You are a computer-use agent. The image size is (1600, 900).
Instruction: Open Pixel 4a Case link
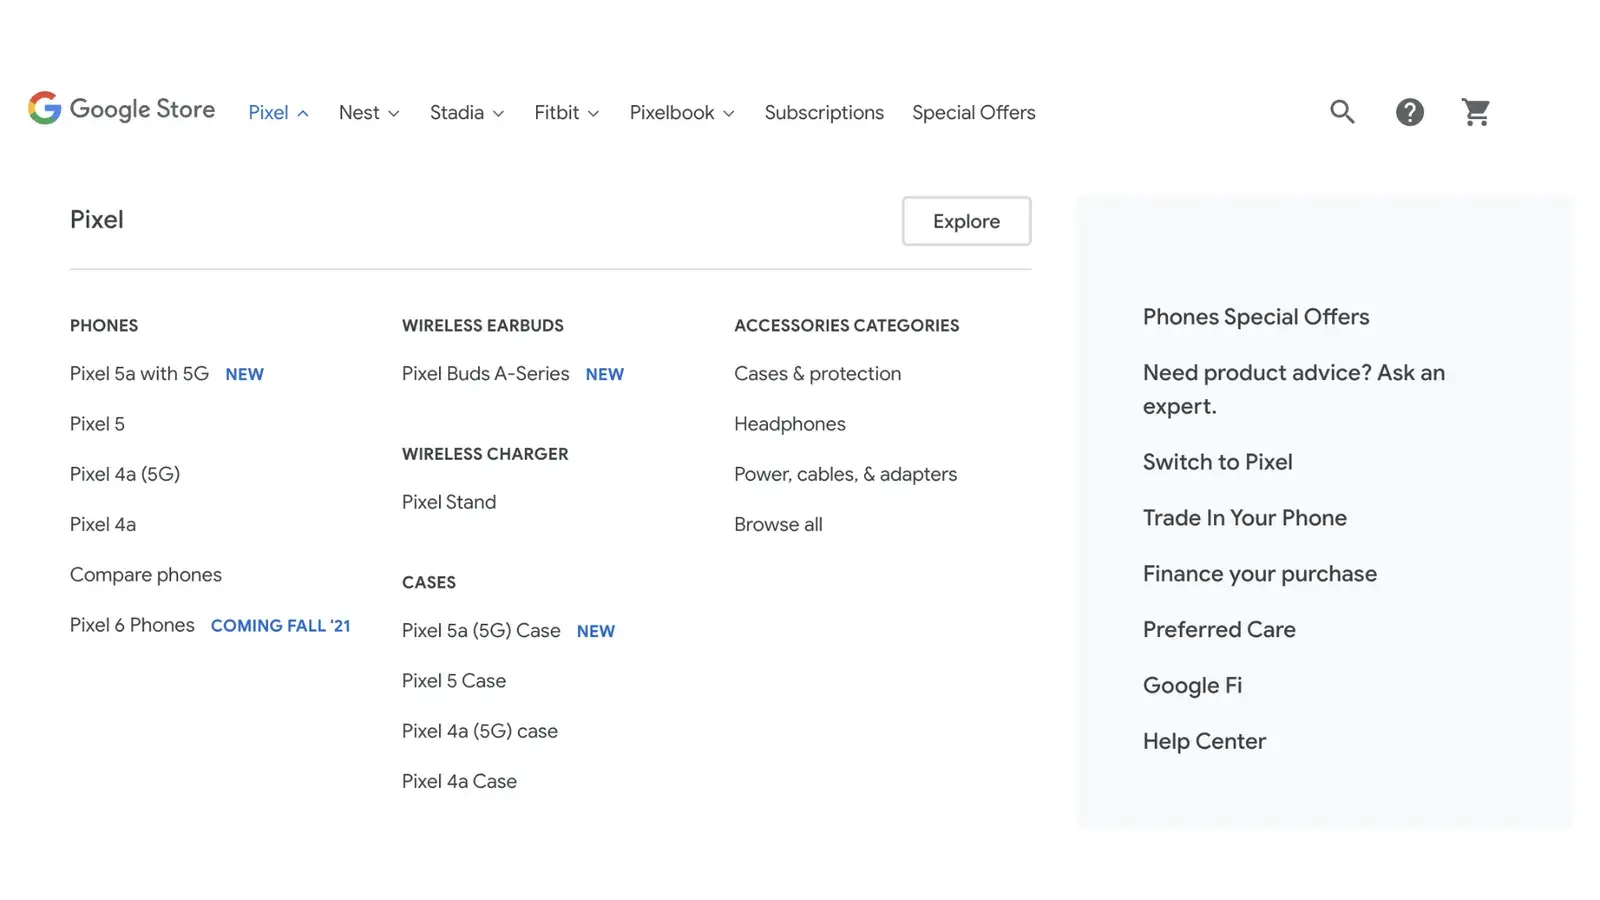pos(459,781)
